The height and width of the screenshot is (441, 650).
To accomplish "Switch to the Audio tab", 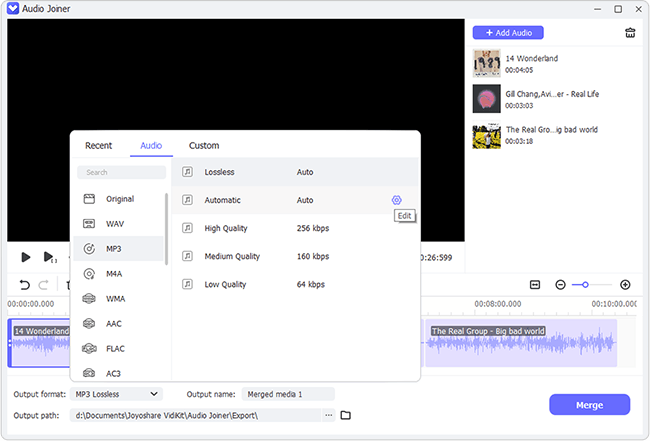I will (151, 145).
